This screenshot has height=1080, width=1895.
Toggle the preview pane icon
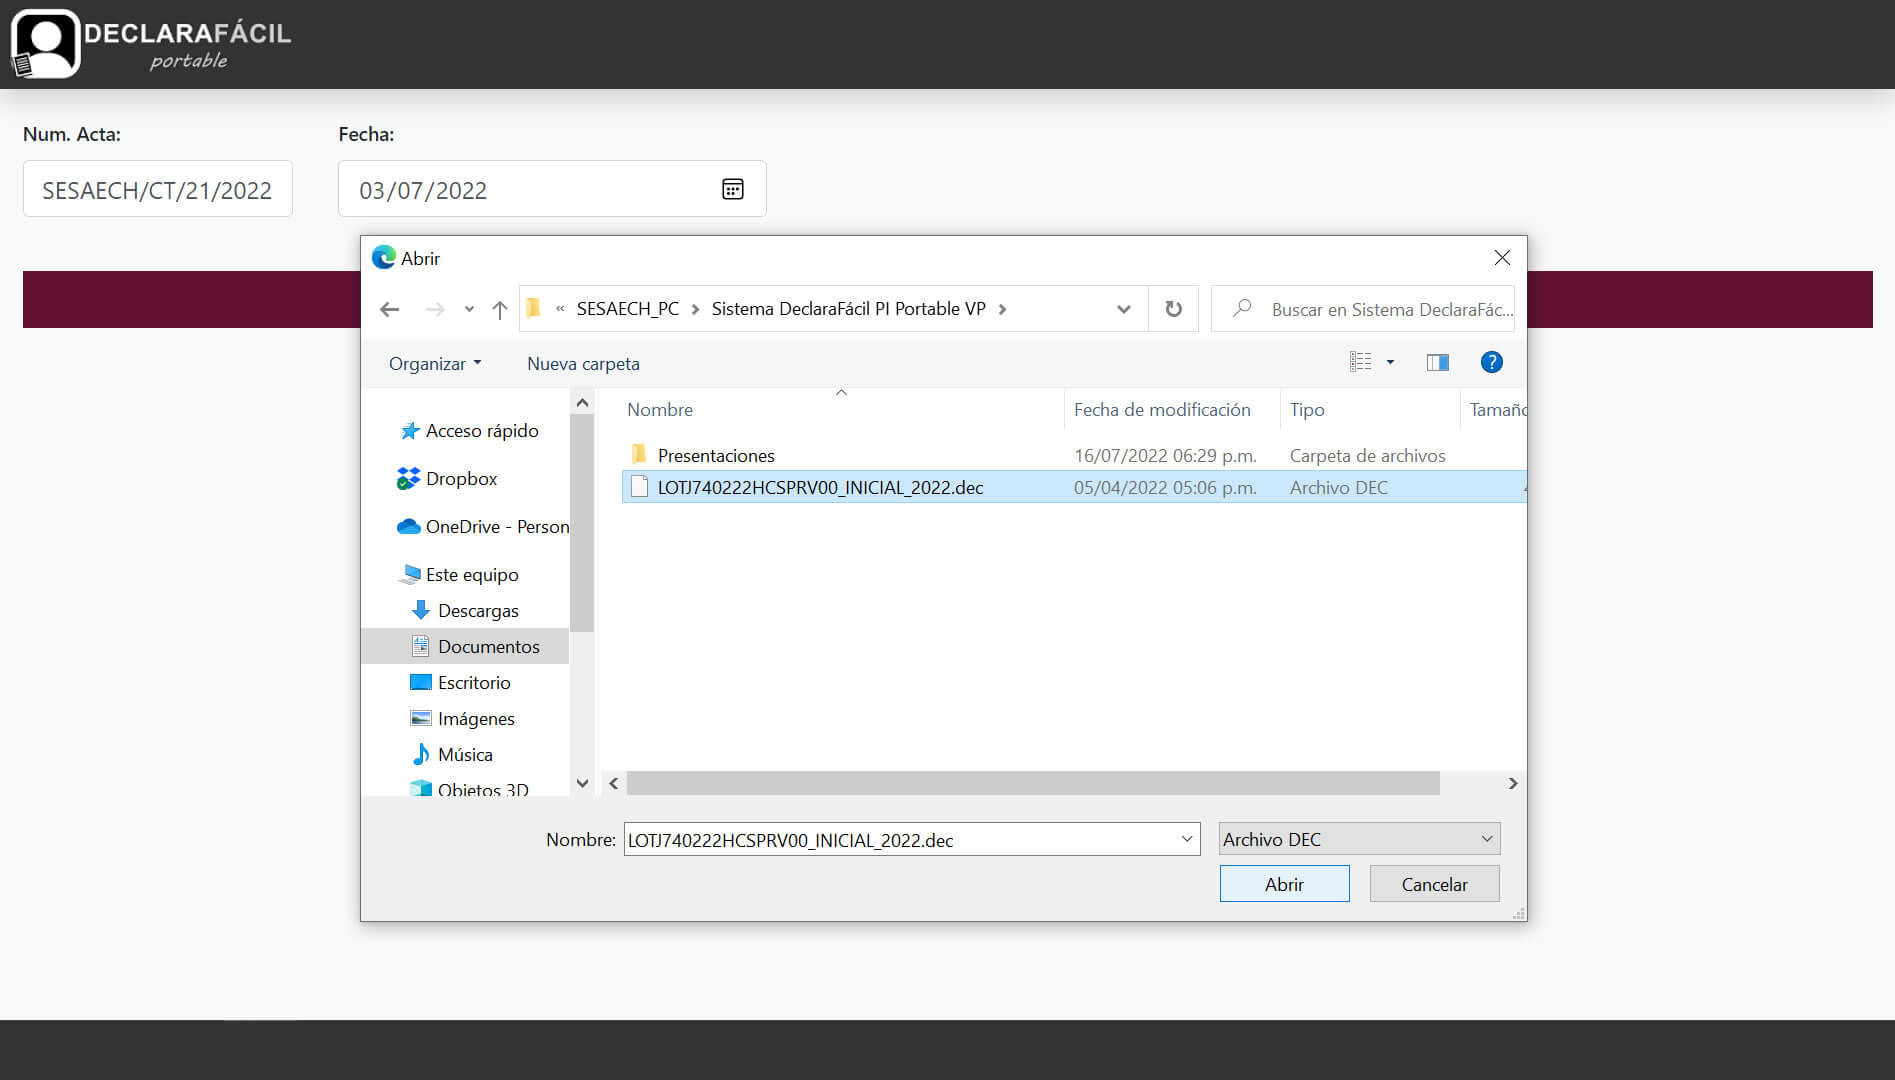[1438, 363]
